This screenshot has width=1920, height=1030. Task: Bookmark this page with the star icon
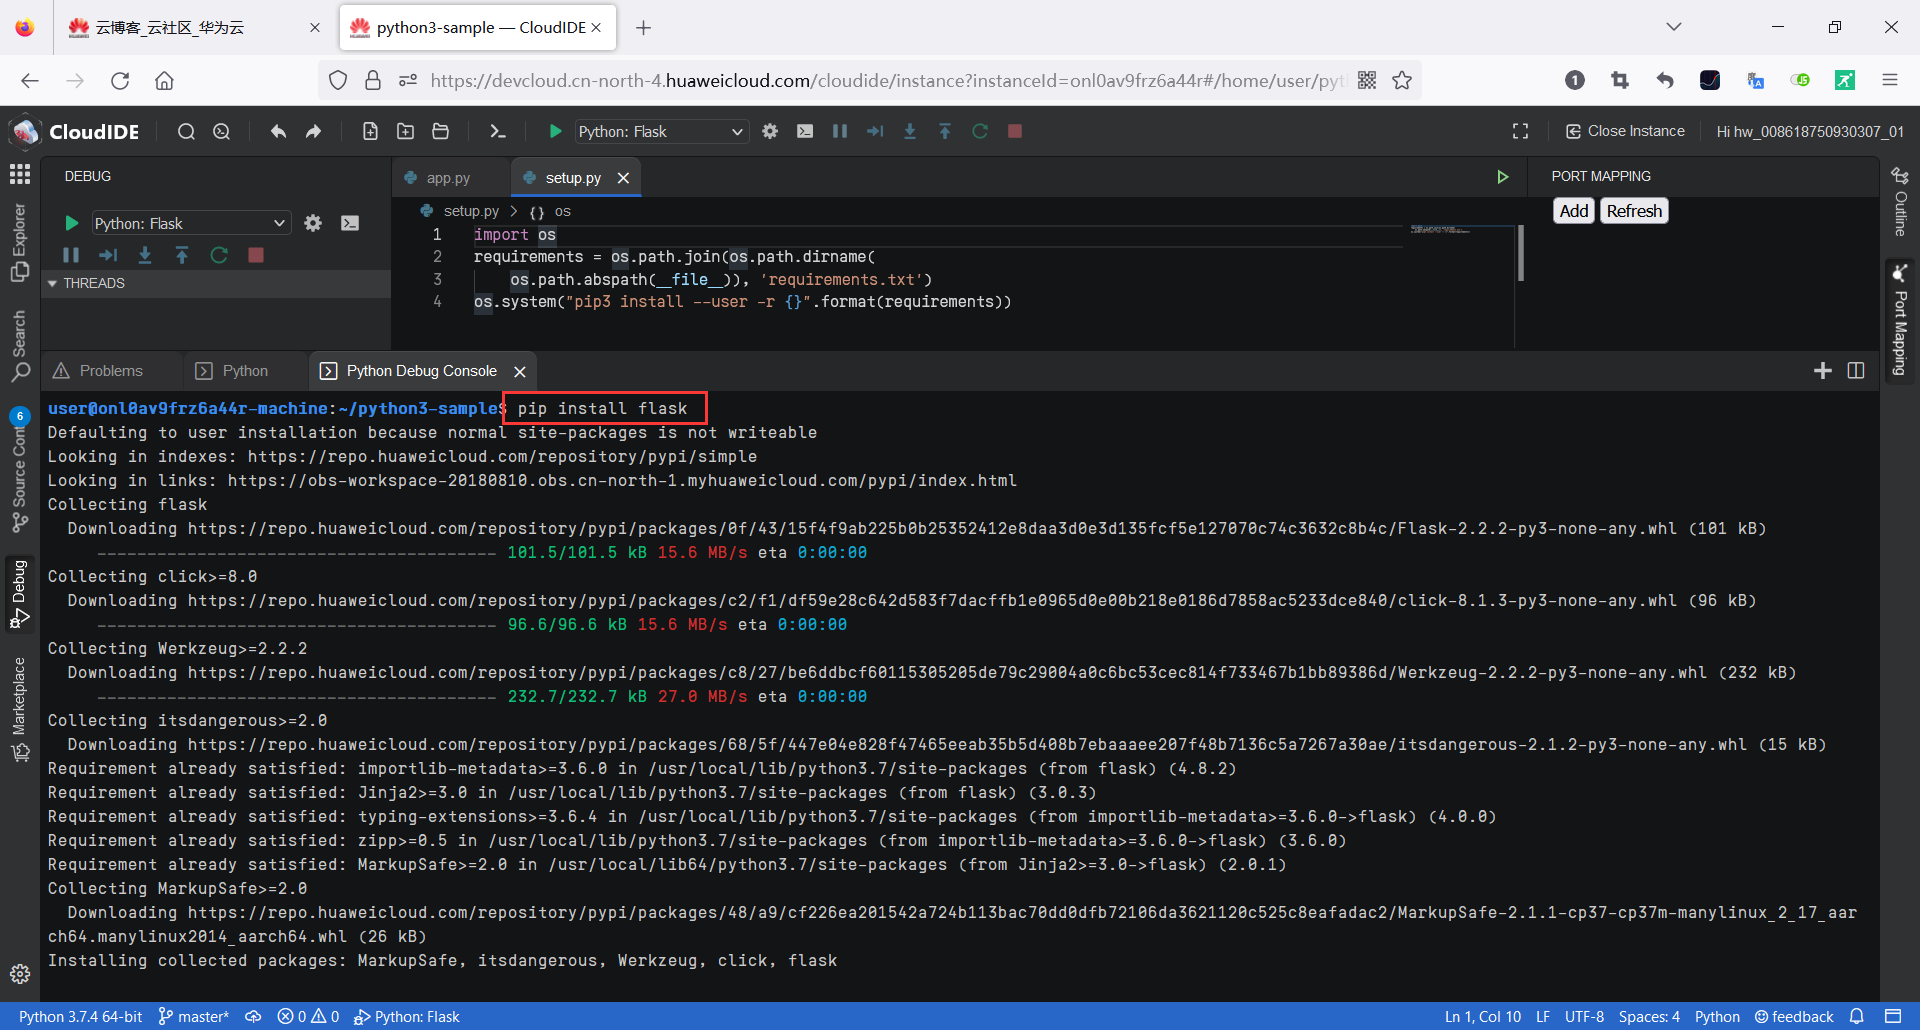(1402, 81)
